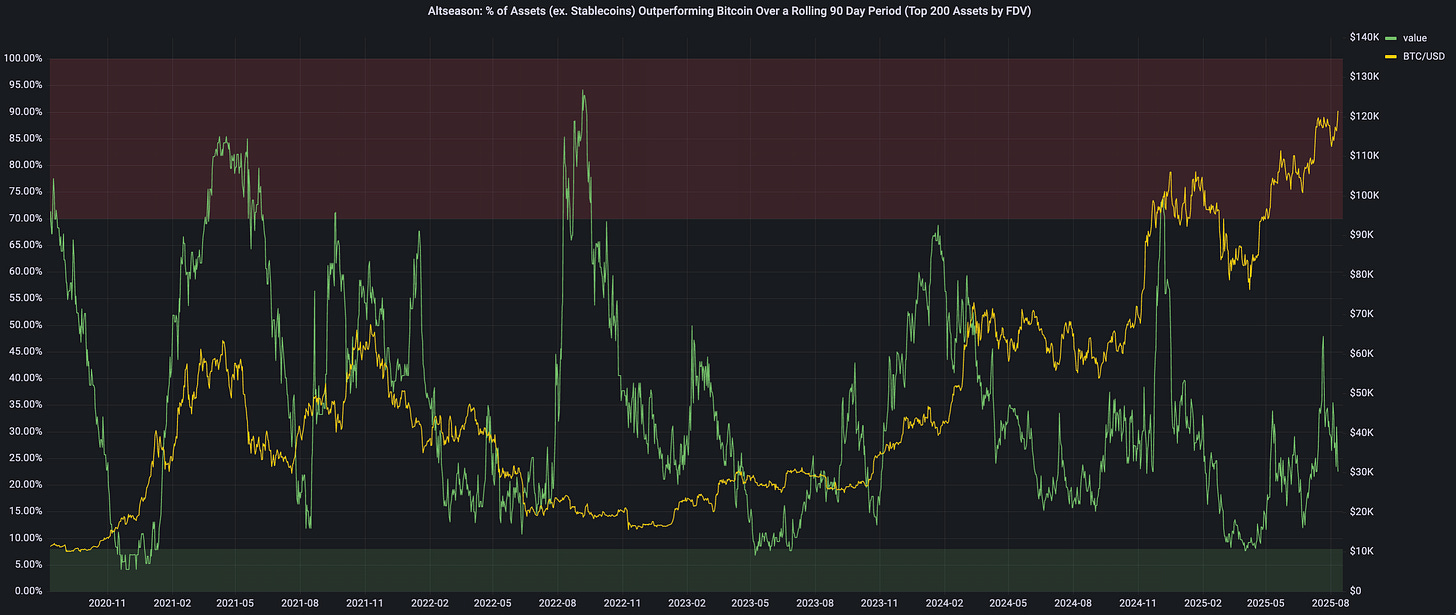Screen dimensions: 1456x615
Task: Click the $10K right axis label
Action: click(x=1362, y=551)
